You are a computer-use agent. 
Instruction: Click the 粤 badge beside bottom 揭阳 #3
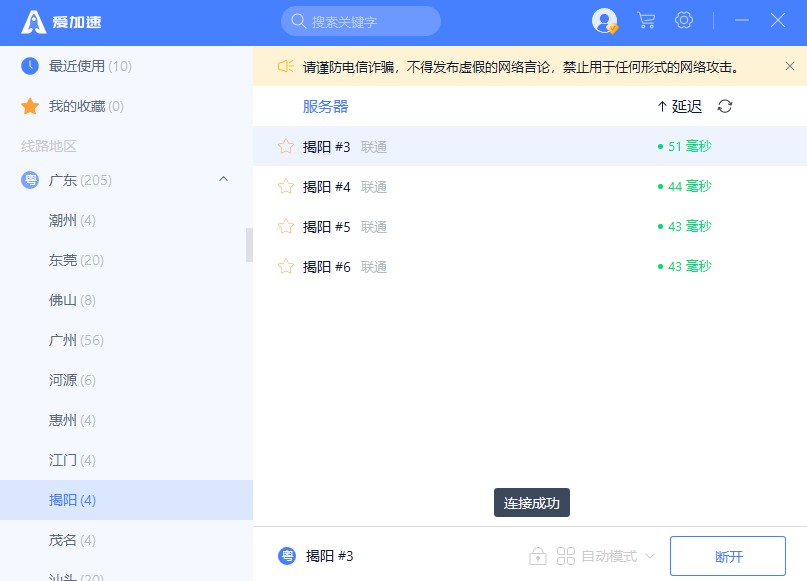[x=287, y=556]
